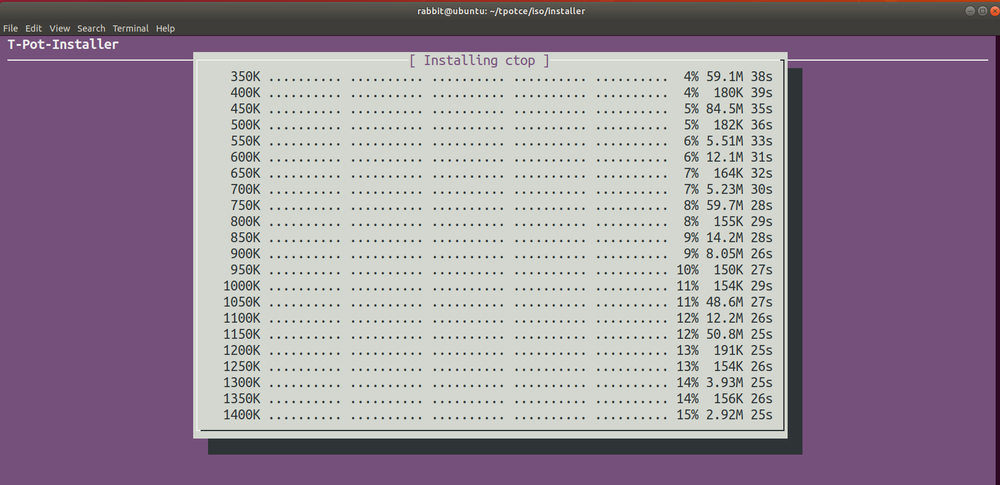This screenshot has height=485, width=1000.
Task: Click the '5.51M' speed value
Action: tap(724, 141)
